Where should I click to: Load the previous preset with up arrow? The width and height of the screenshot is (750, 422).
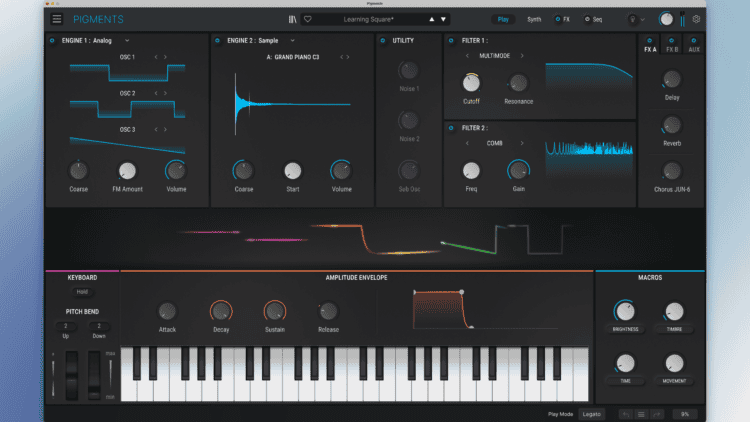click(x=431, y=19)
